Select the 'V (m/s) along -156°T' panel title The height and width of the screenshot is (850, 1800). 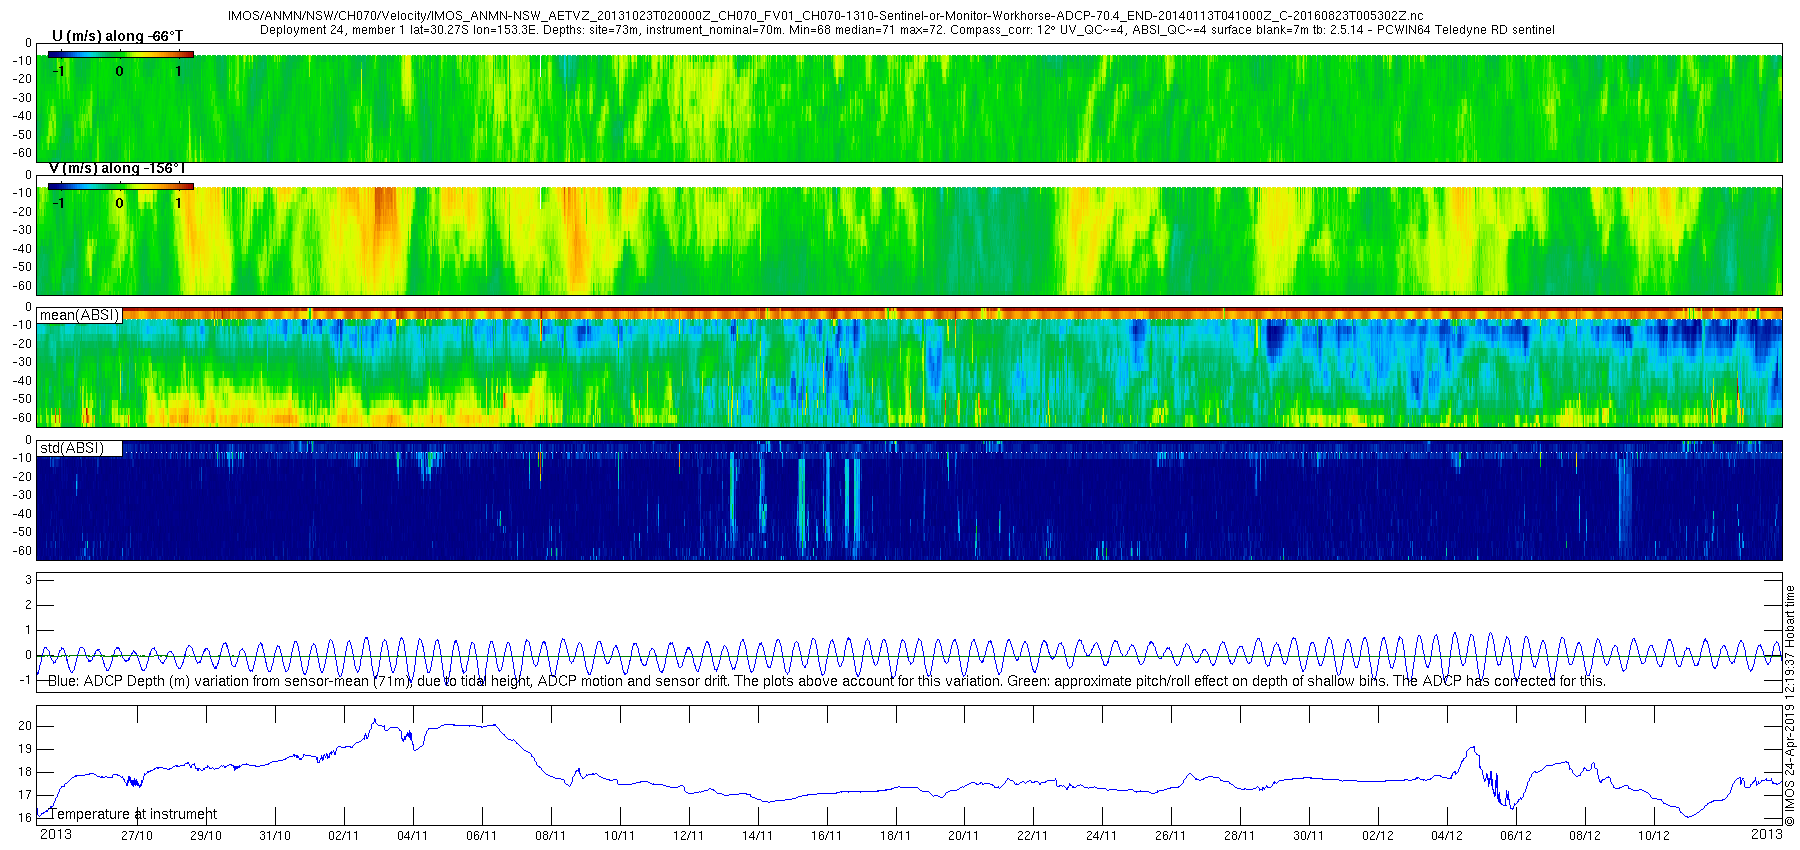pyautogui.click(x=117, y=168)
